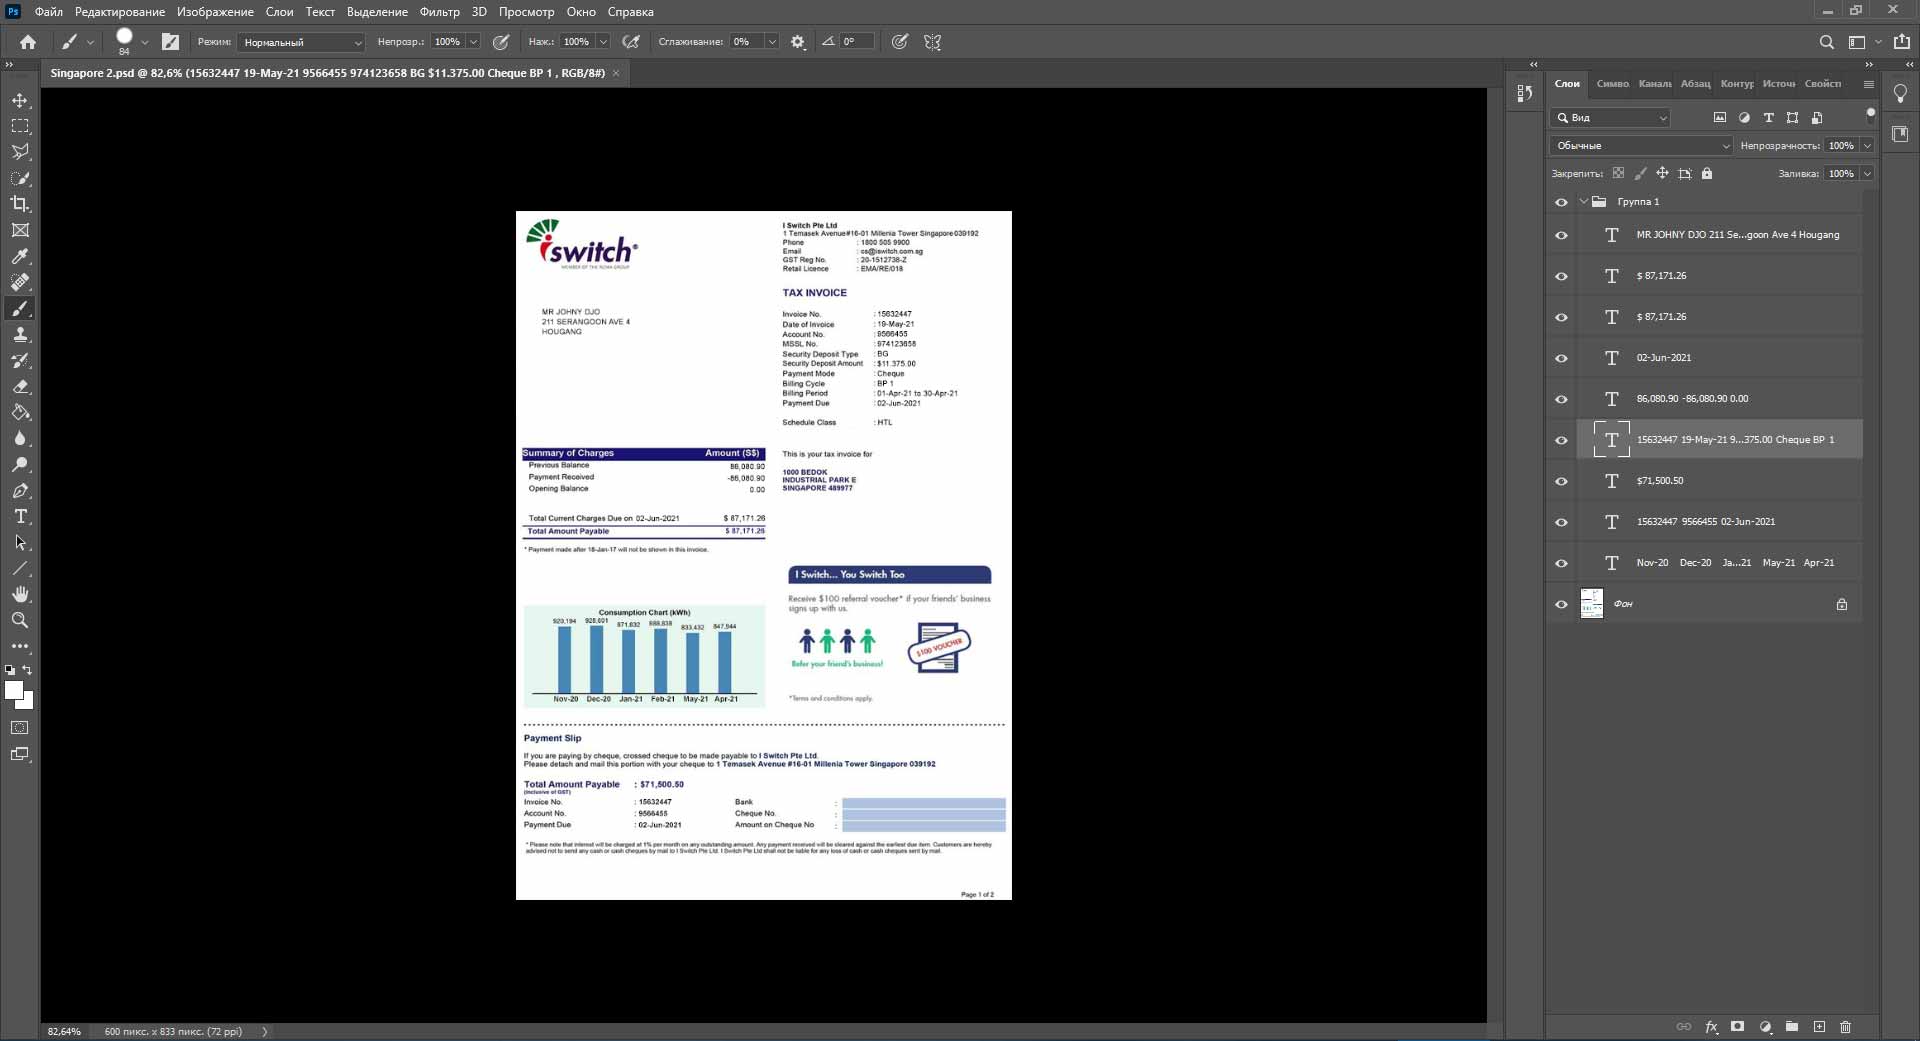Select the Eraser tool
This screenshot has height=1041, width=1920.
pos(20,387)
